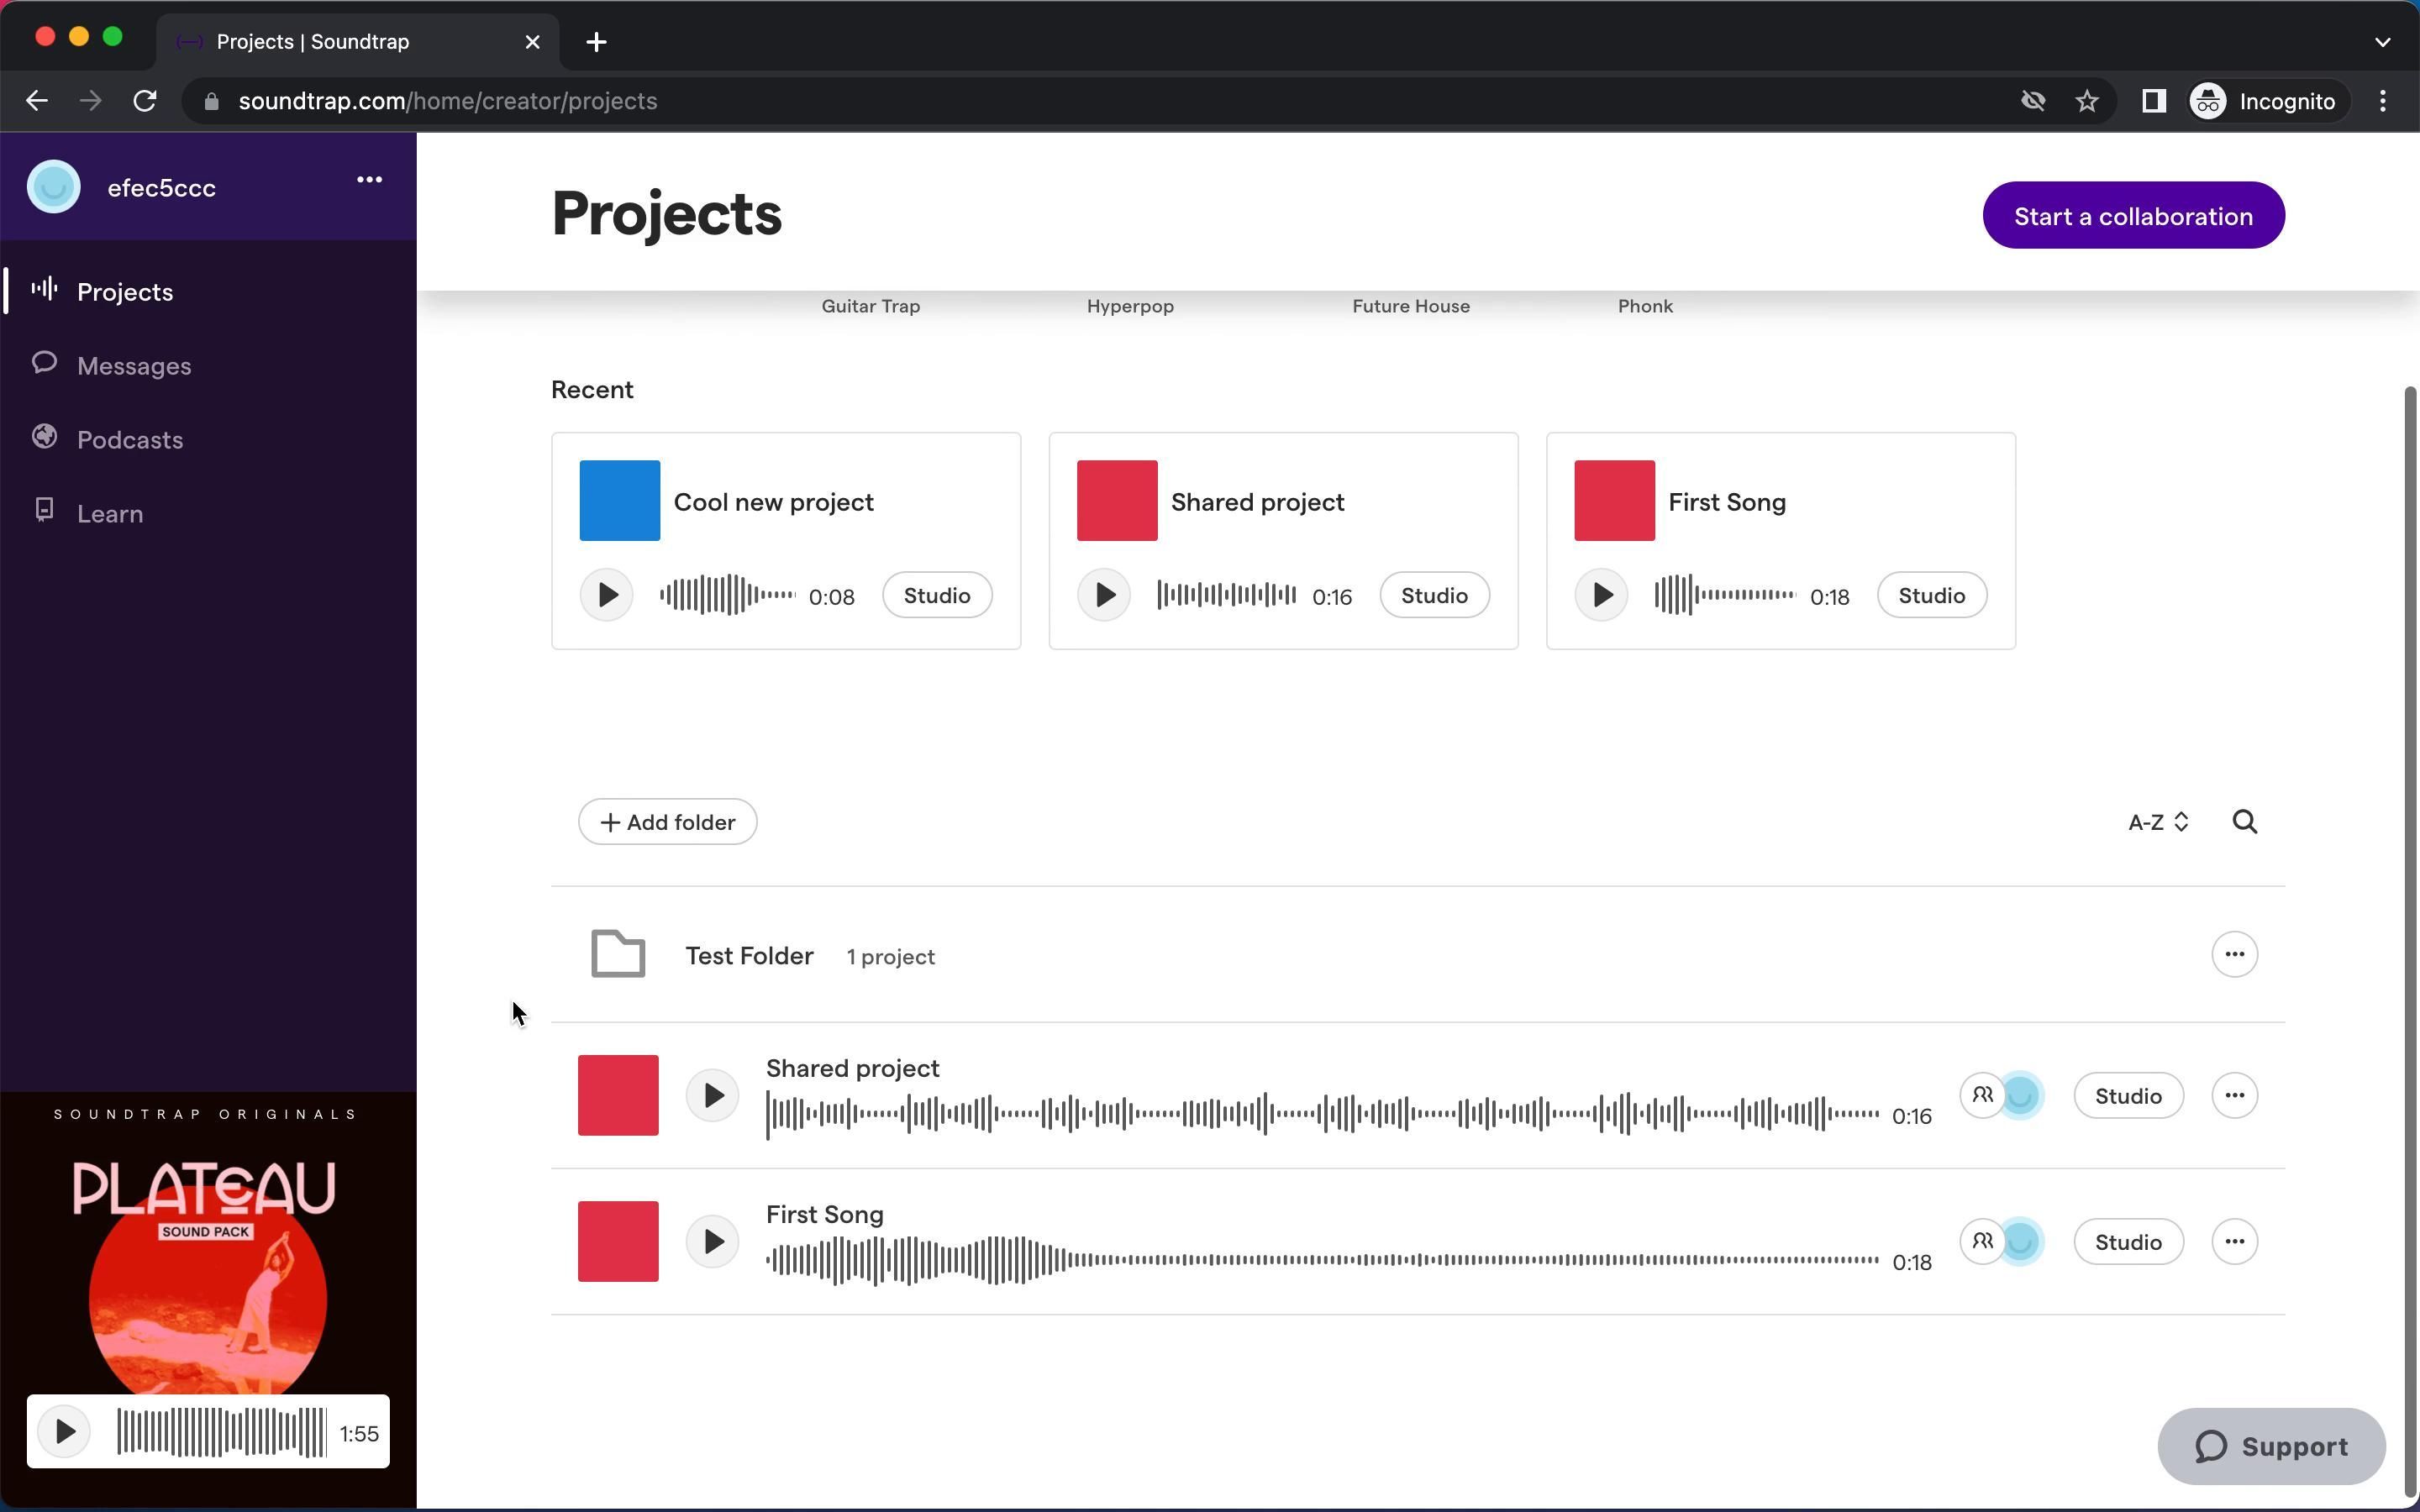The width and height of the screenshot is (2420, 1512).
Task: Click the search magnifier icon above project list
Action: click(x=2244, y=822)
